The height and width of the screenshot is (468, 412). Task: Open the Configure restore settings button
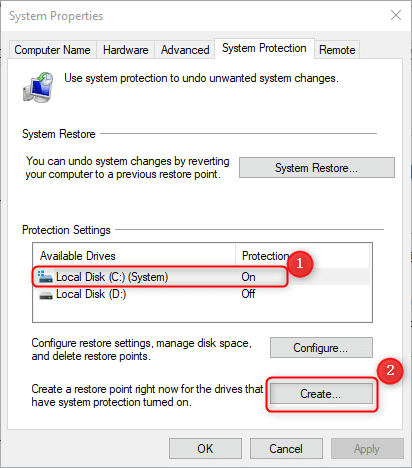click(x=321, y=348)
